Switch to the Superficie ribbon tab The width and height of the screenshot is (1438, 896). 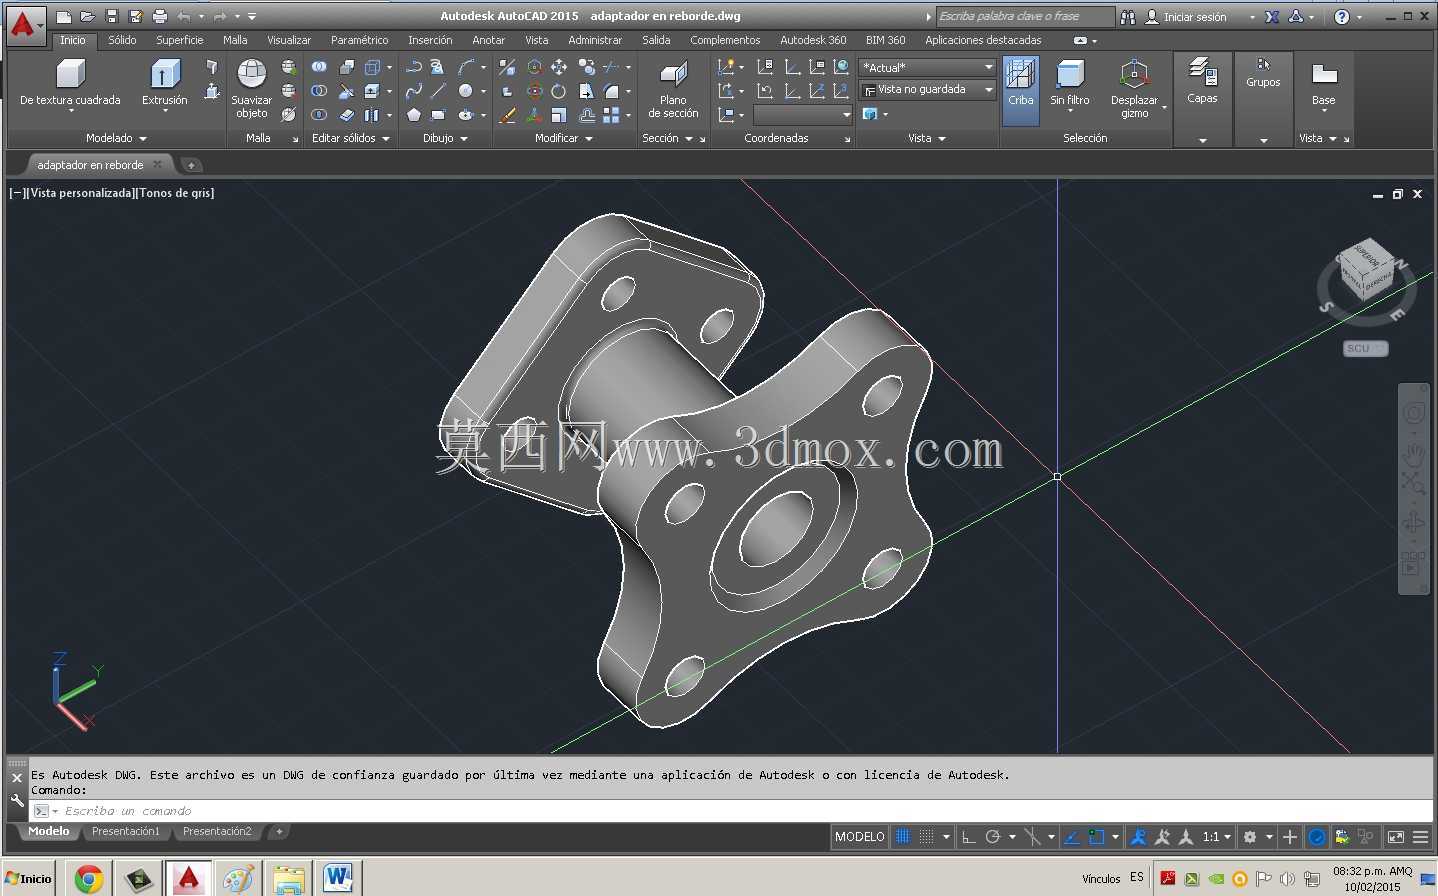click(179, 40)
